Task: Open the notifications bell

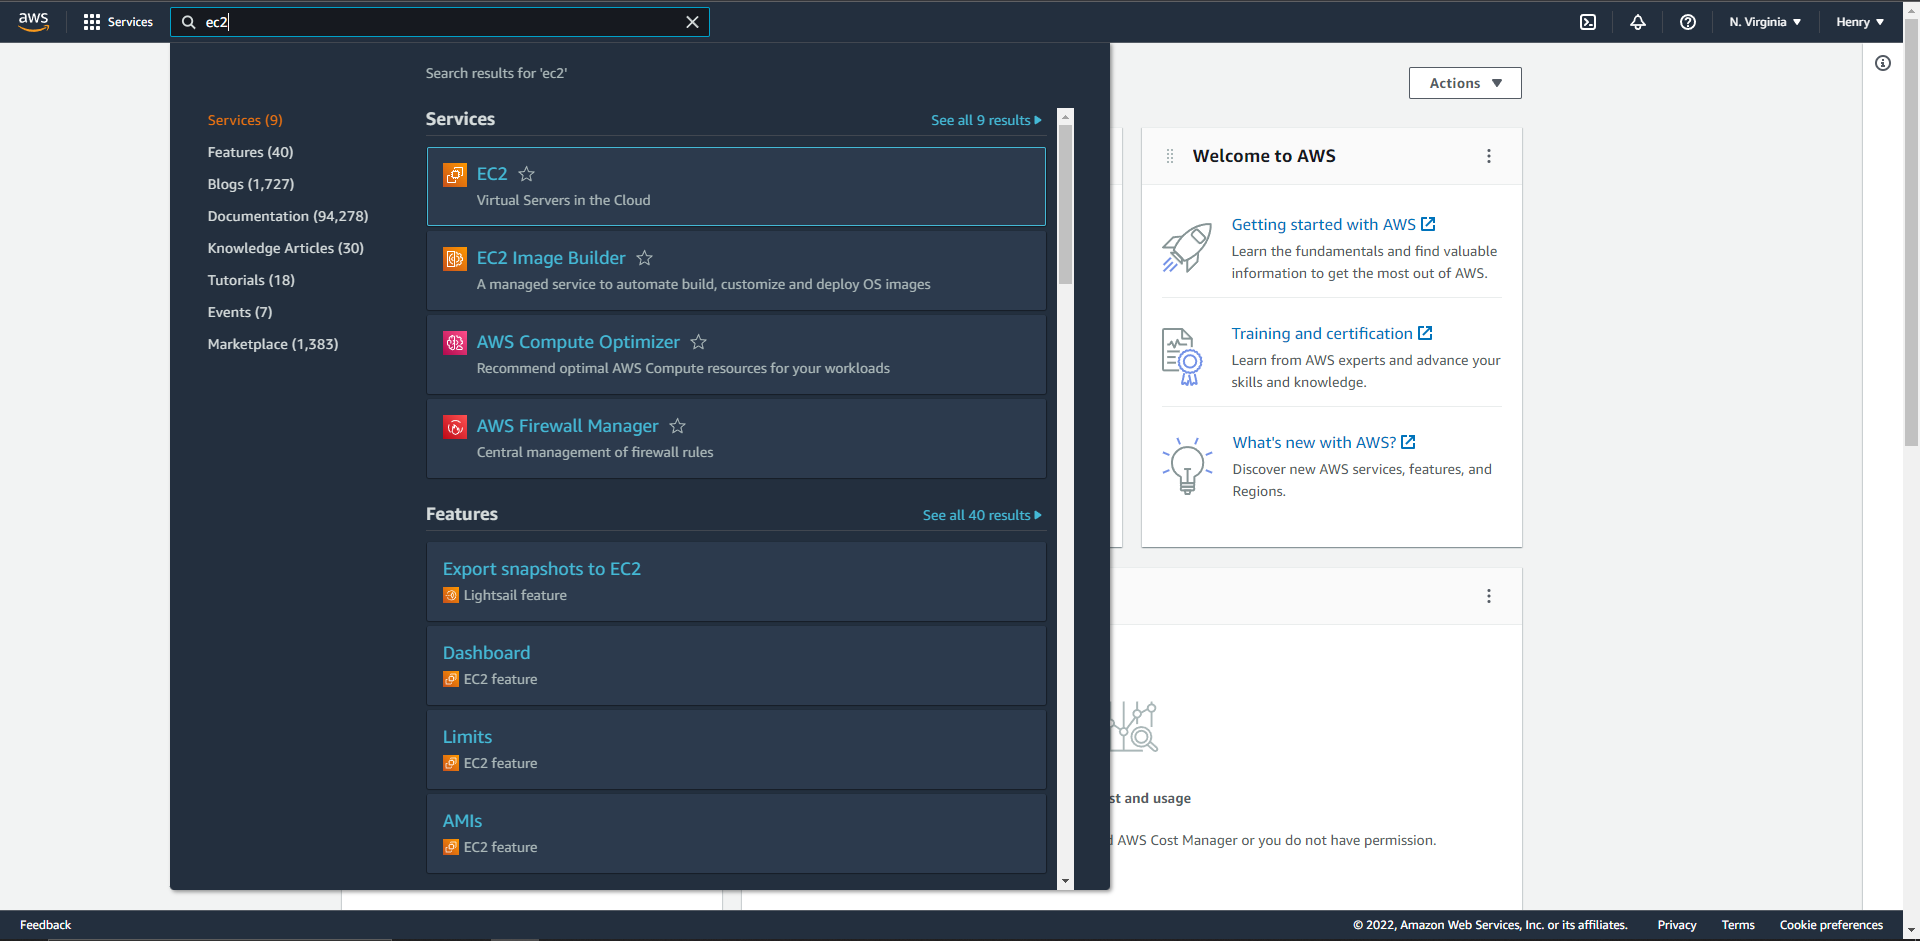Action: click(1637, 21)
